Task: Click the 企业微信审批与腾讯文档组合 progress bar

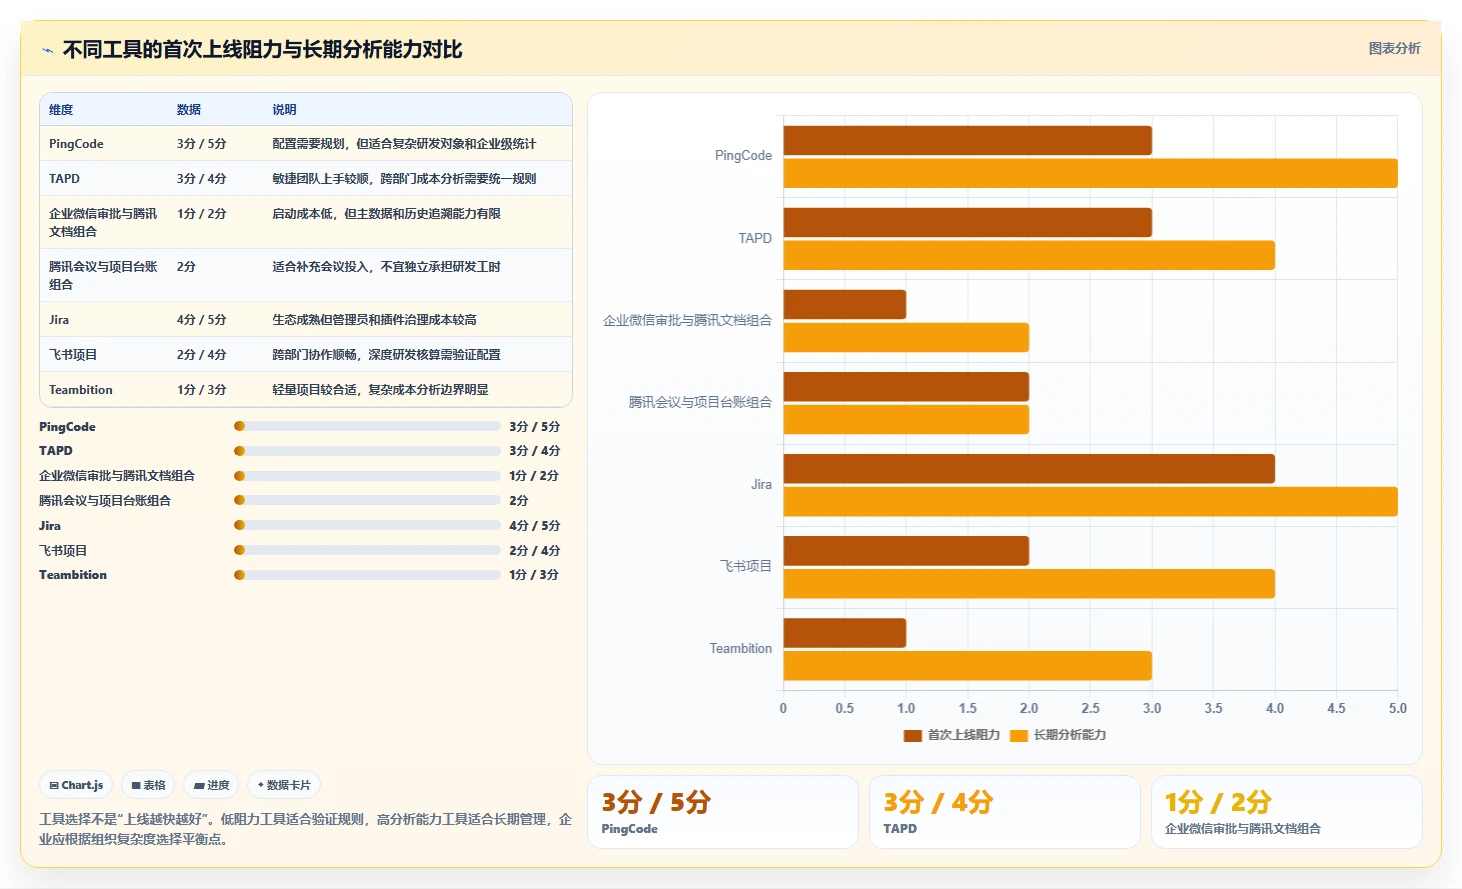Action: (x=367, y=476)
